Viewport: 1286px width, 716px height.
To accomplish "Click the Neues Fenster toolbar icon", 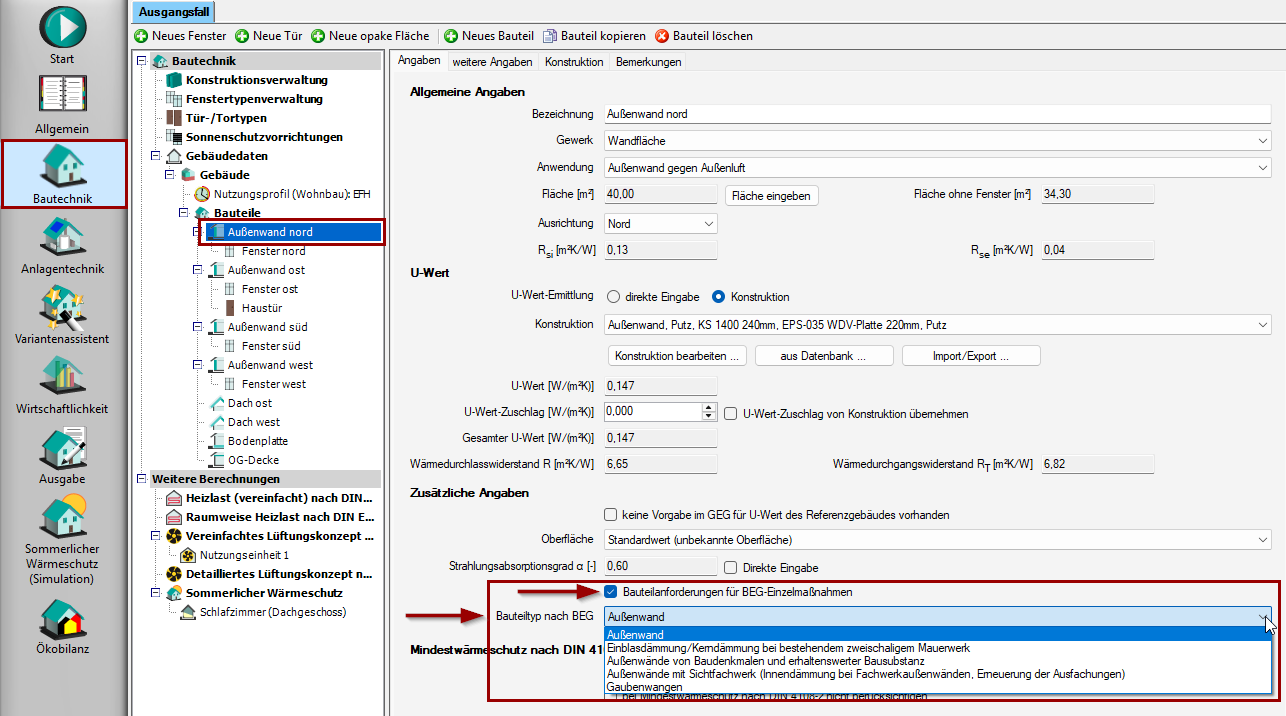I will pos(141,36).
